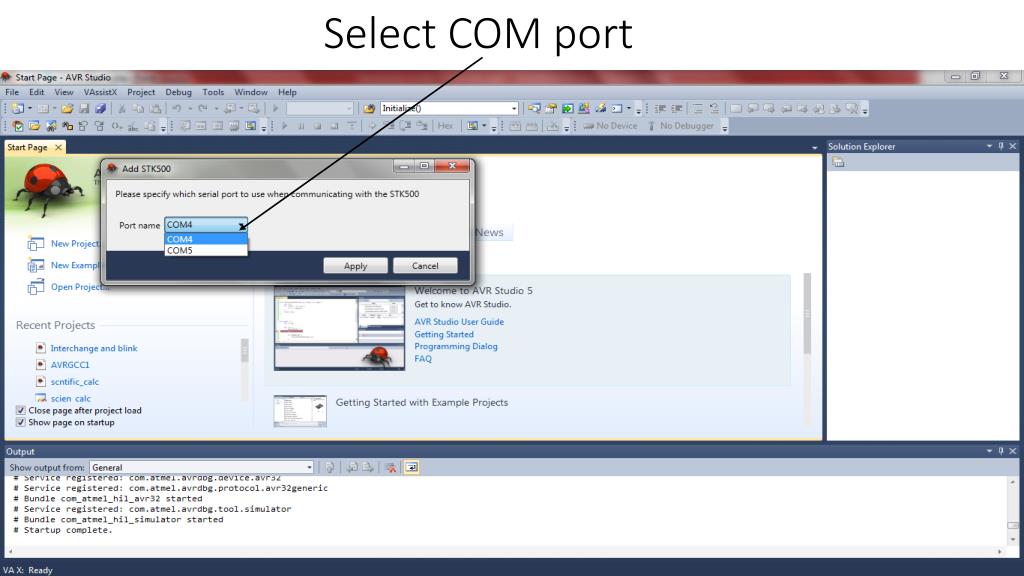Click the Save All toolbar icon
This screenshot has height=576, width=1024.
(100, 108)
